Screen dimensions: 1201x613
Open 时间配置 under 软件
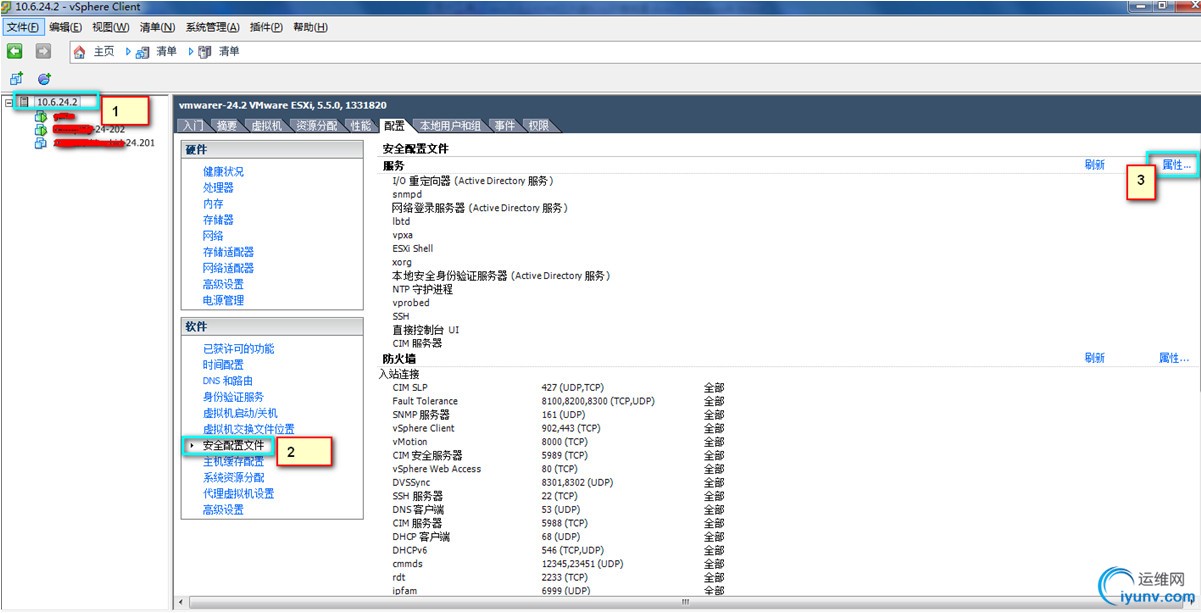pos(223,365)
